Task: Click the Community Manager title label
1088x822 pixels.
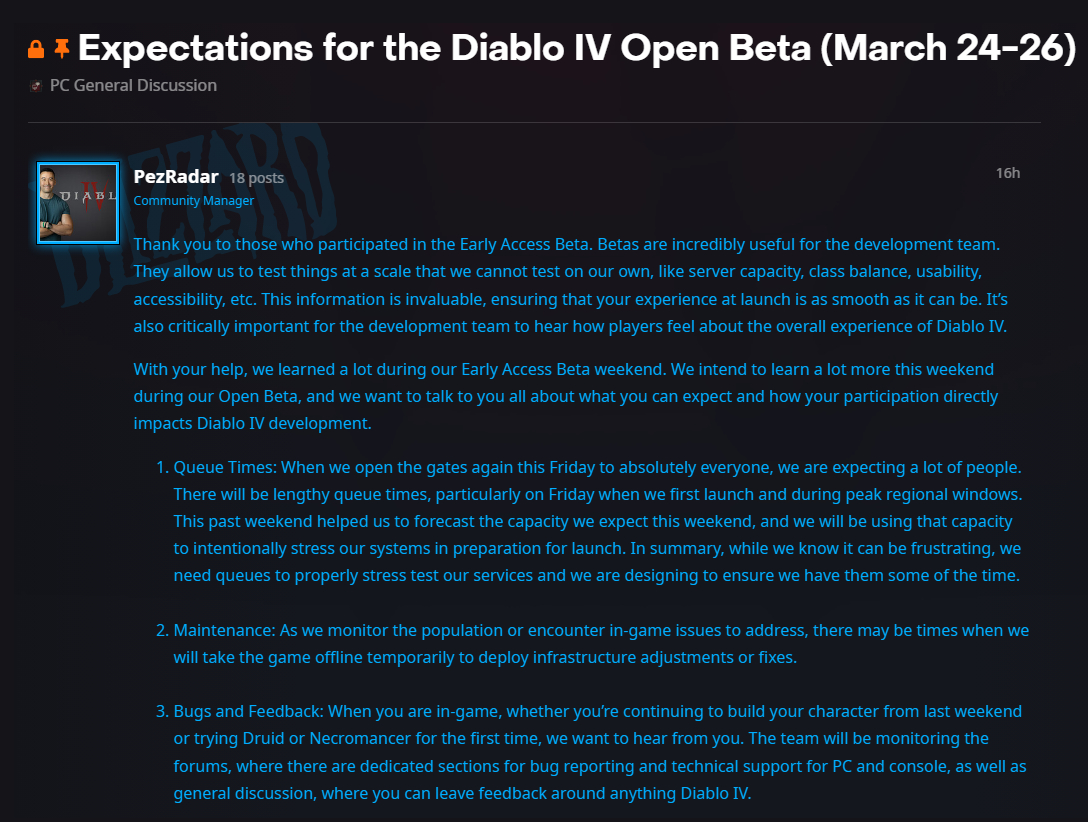Action: click(194, 201)
